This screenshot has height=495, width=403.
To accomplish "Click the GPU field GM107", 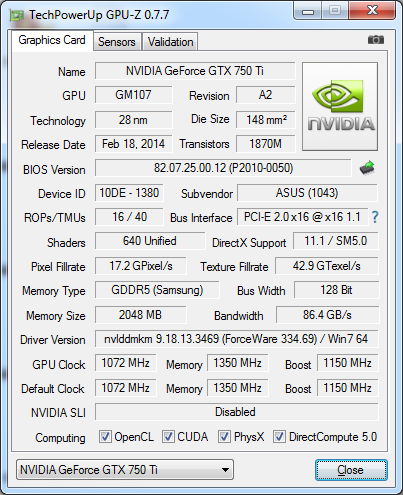I will 133,95.
